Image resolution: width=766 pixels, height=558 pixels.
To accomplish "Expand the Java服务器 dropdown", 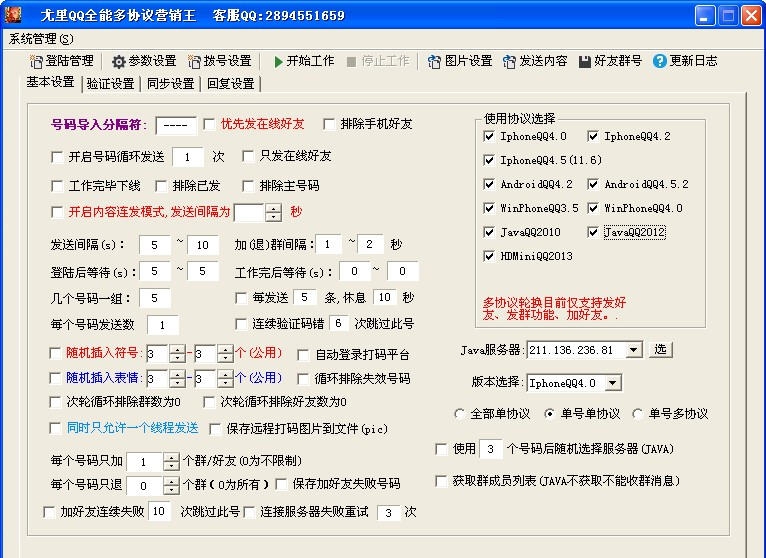I will pyautogui.click(x=634, y=350).
